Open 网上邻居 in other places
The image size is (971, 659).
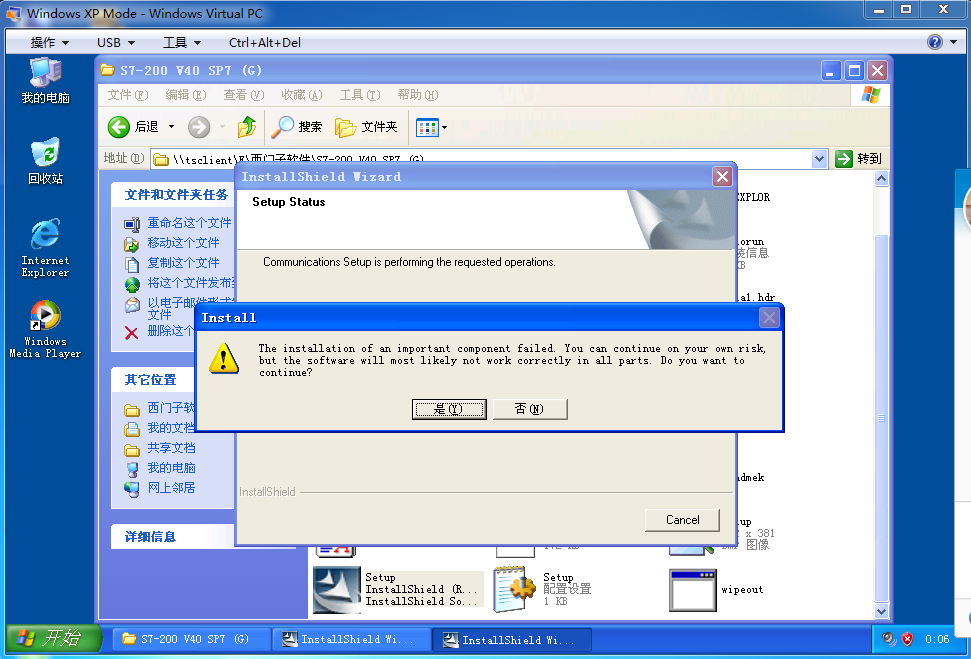point(171,487)
